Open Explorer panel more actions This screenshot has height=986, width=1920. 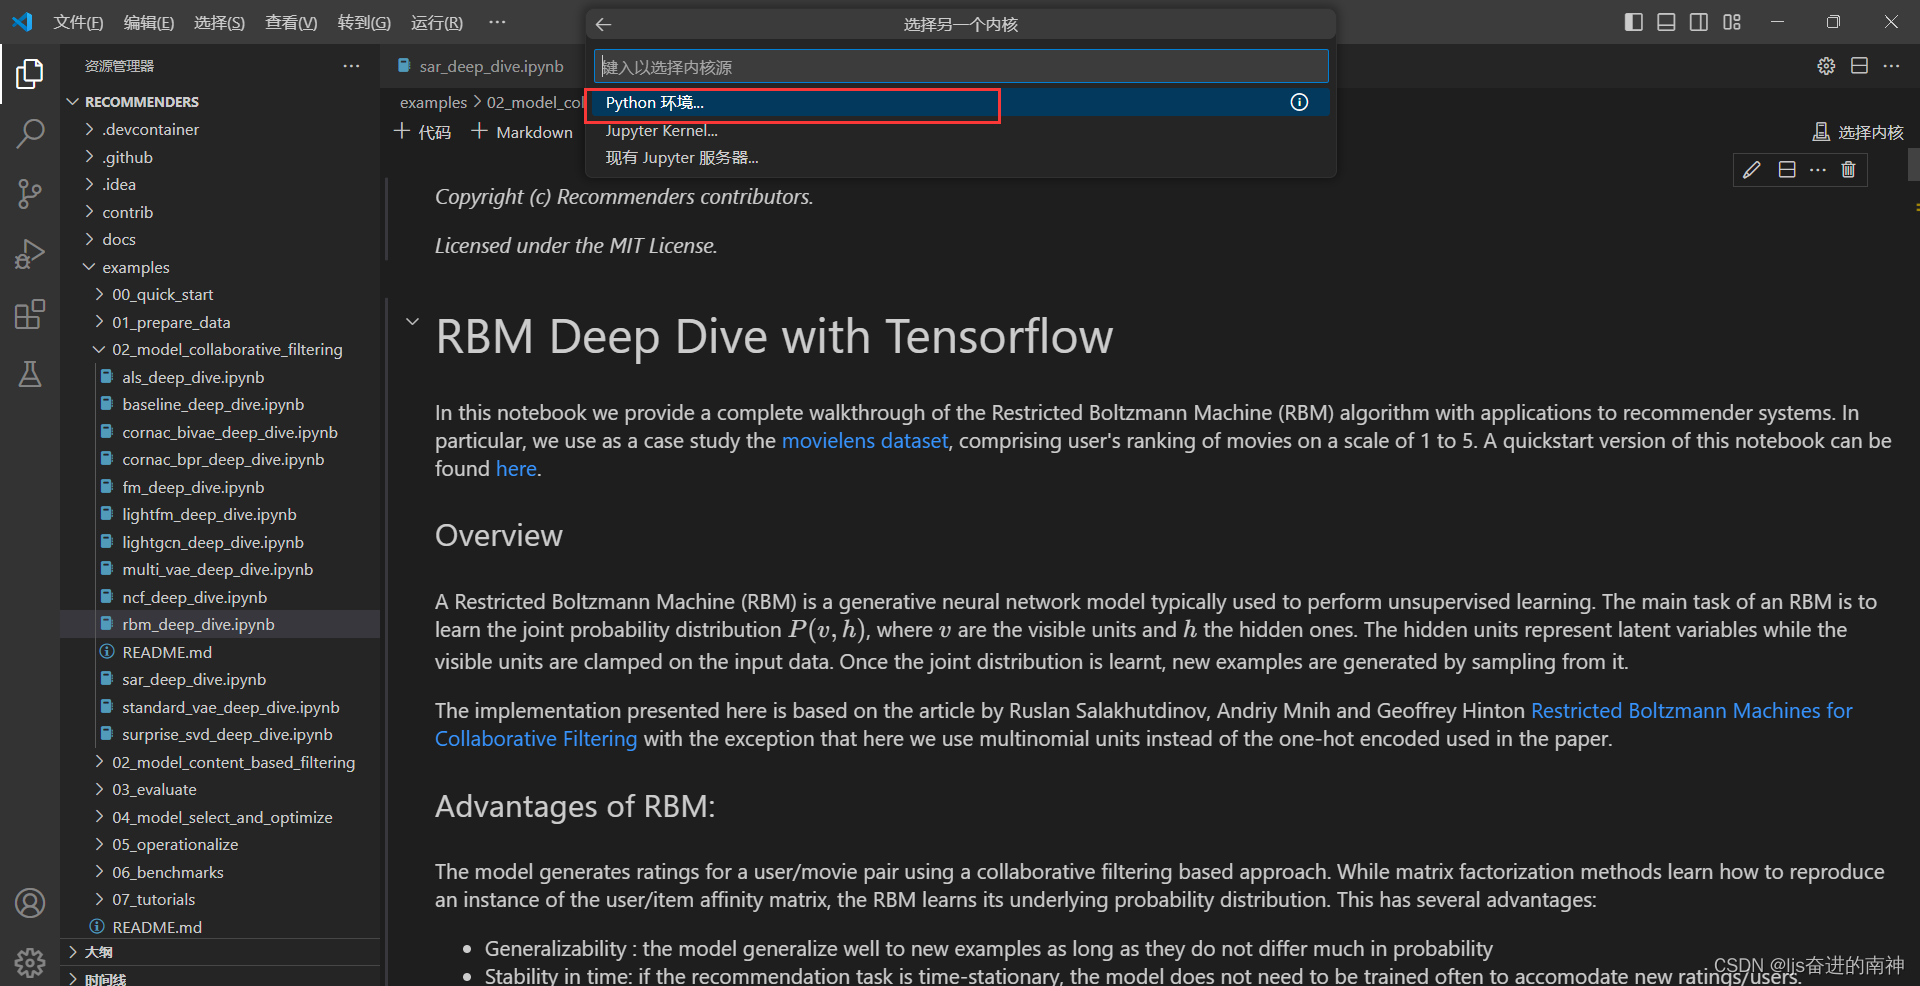pyautogui.click(x=351, y=66)
